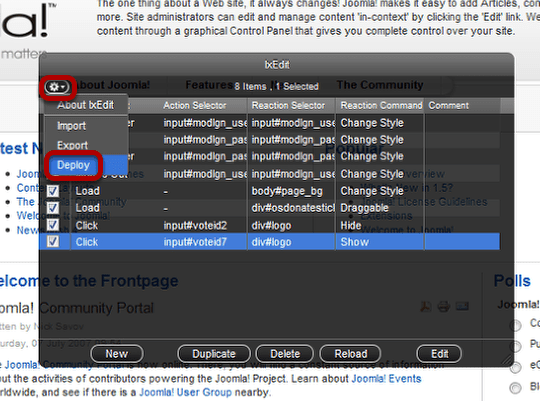Select the Joomla! poll radio button beside 'Bl'
Screen dimensions: 540x401
pos(516,388)
